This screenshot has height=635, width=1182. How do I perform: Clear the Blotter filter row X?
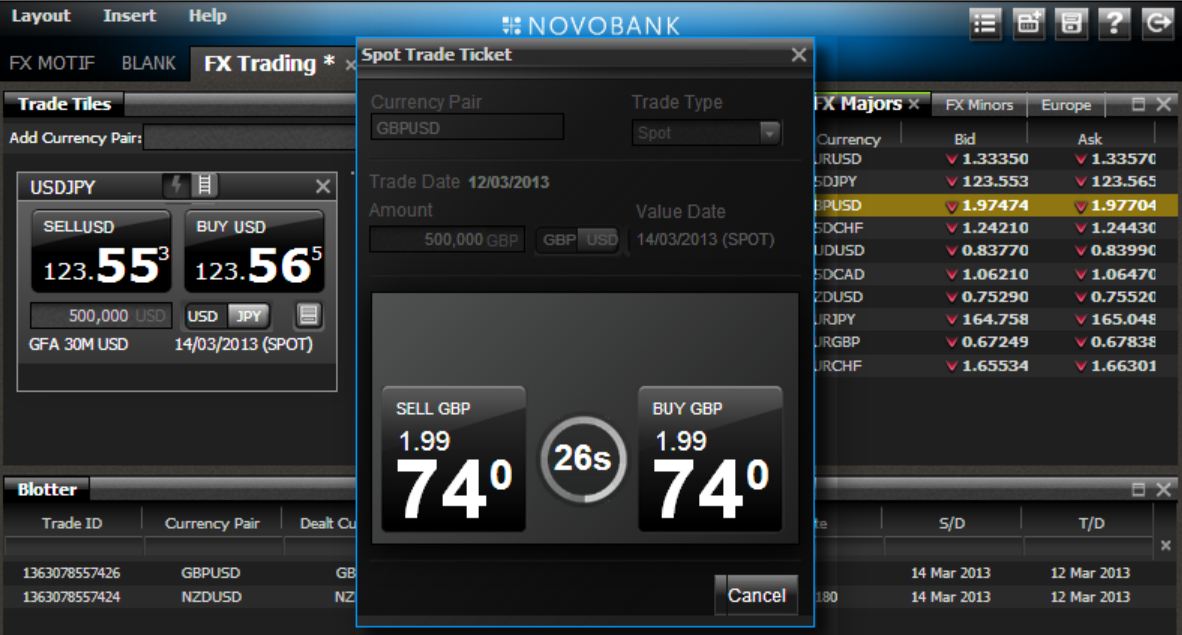coord(1165,545)
